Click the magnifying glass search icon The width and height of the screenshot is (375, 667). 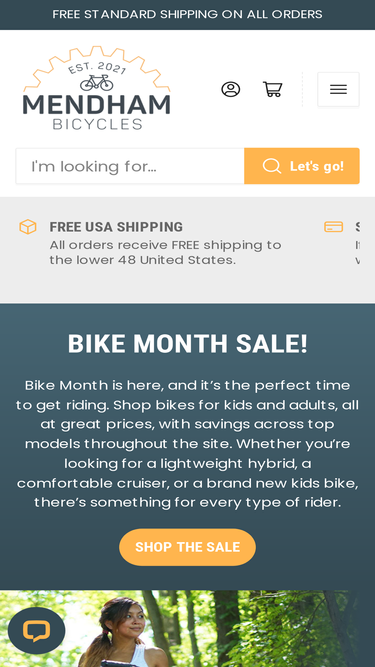point(272,166)
